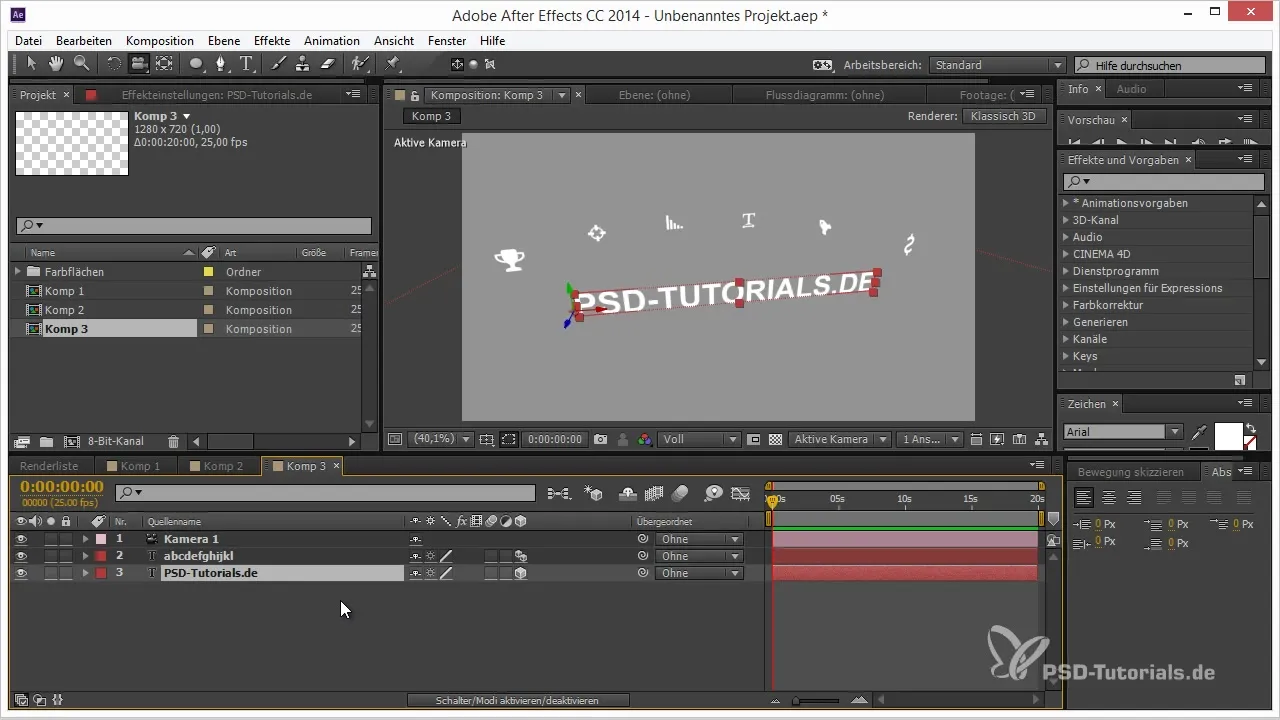The width and height of the screenshot is (1280, 720).
Task: Select the Hand tool
Action: click(x=57, y=64)
